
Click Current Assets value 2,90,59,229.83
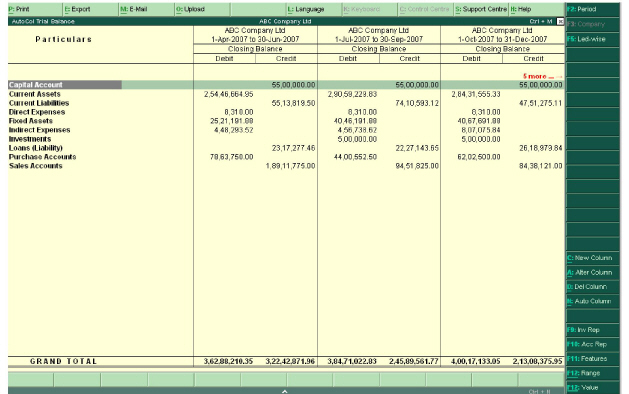352,94
